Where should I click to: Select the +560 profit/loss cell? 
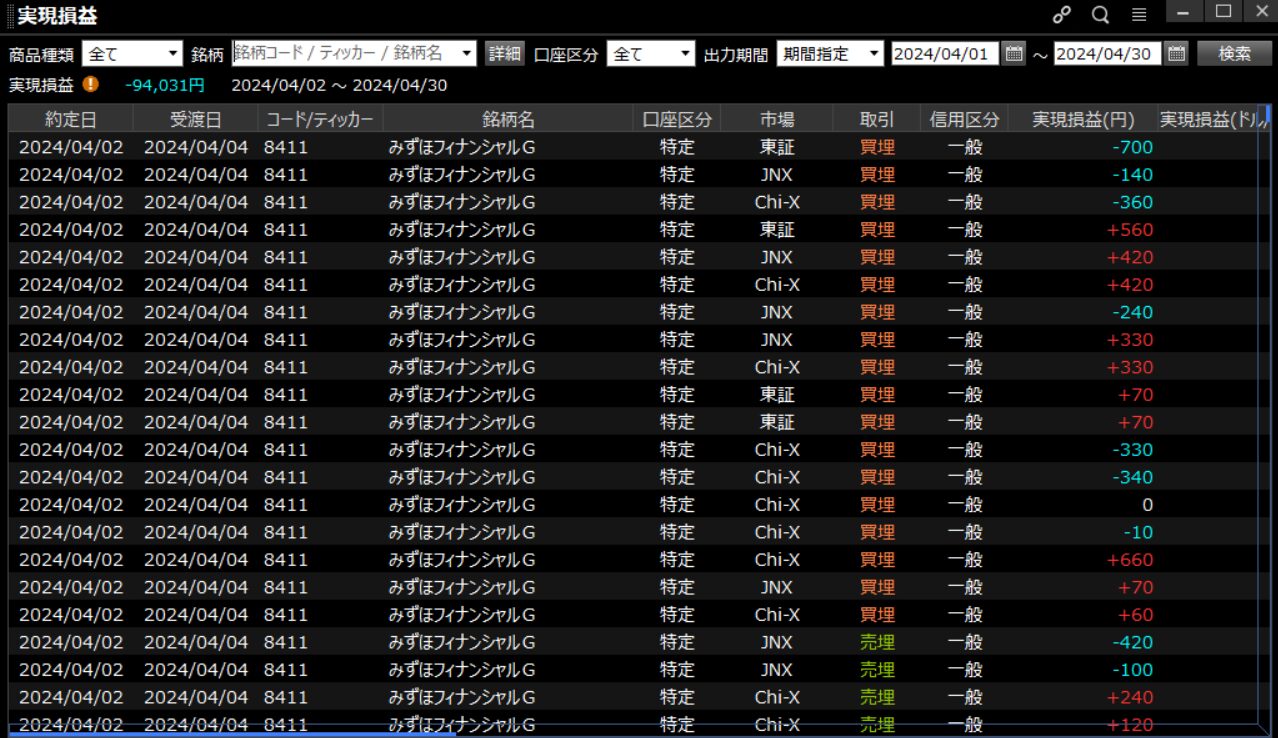pyautogui.click(x=1130, y=229)
